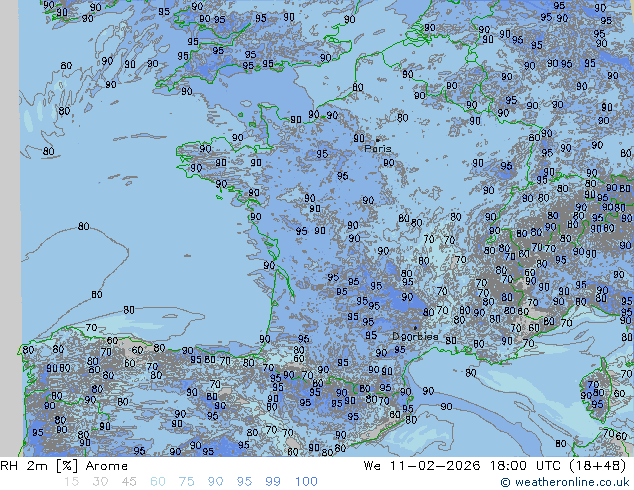Click the legend value 99
Viewport: 634px width, 490px height.
click(x=273, y=482)
